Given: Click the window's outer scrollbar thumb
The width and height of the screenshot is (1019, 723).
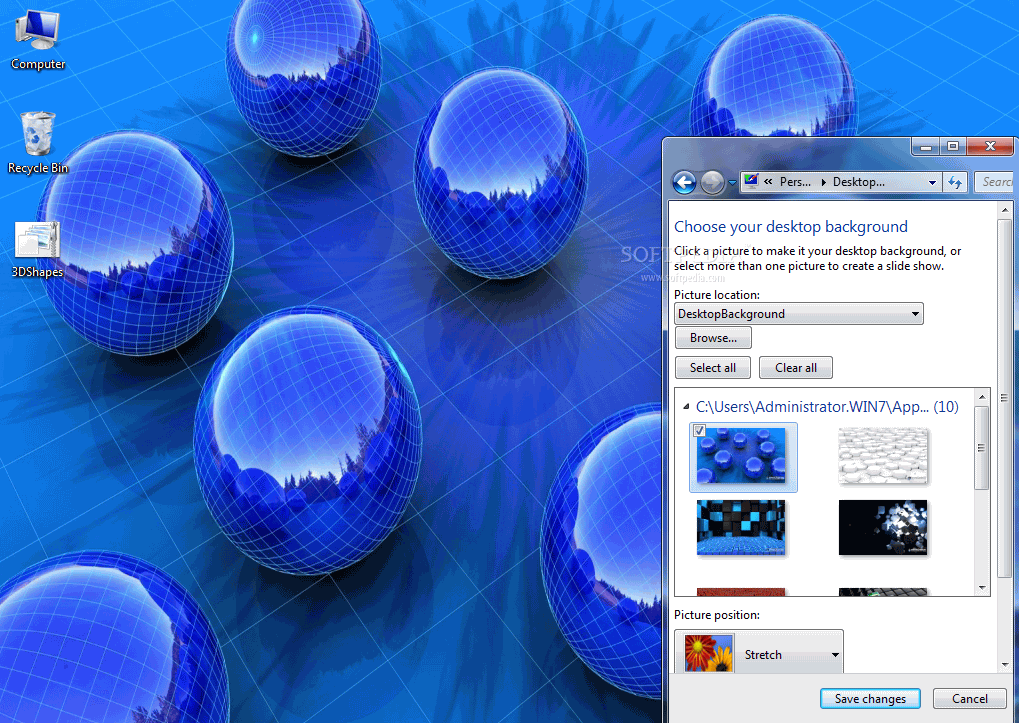Looking at the screenshot, I should [x=1005, y=397].
